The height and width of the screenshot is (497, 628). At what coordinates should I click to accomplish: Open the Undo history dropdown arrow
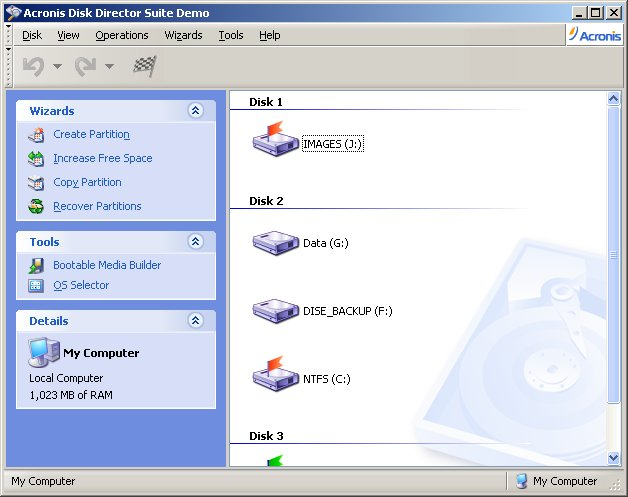(57, 66)
